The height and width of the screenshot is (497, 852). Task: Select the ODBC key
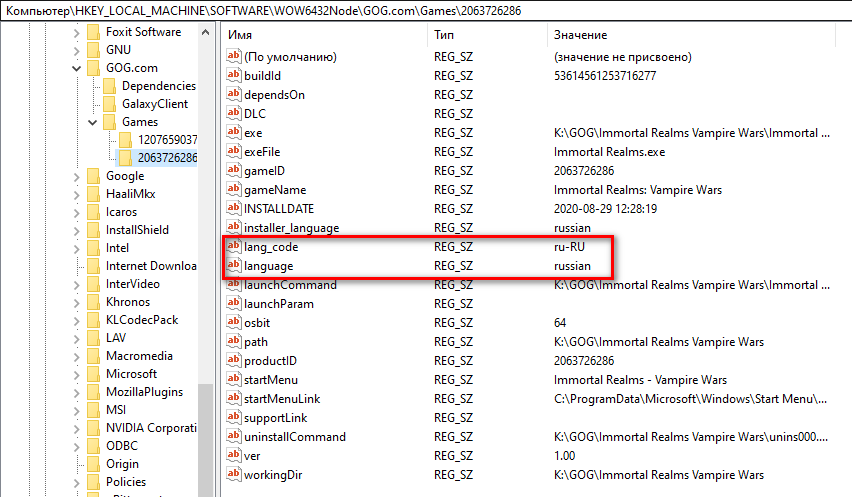[122, 445]
